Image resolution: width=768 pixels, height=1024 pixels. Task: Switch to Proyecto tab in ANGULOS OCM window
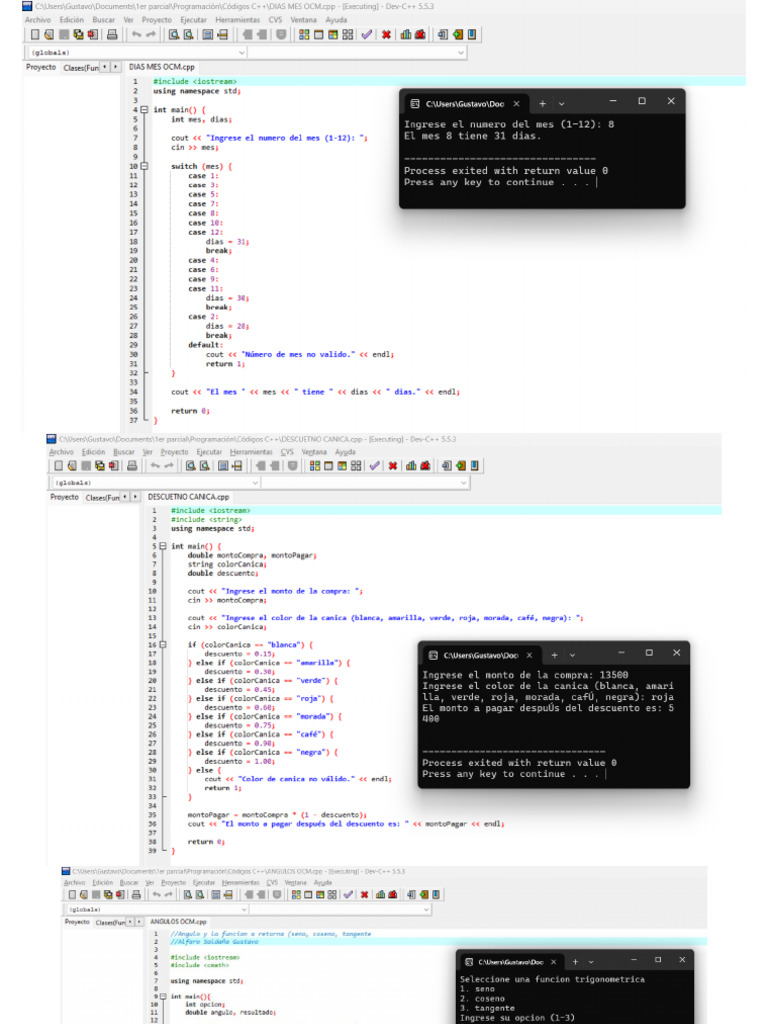(x=77, y=921)
